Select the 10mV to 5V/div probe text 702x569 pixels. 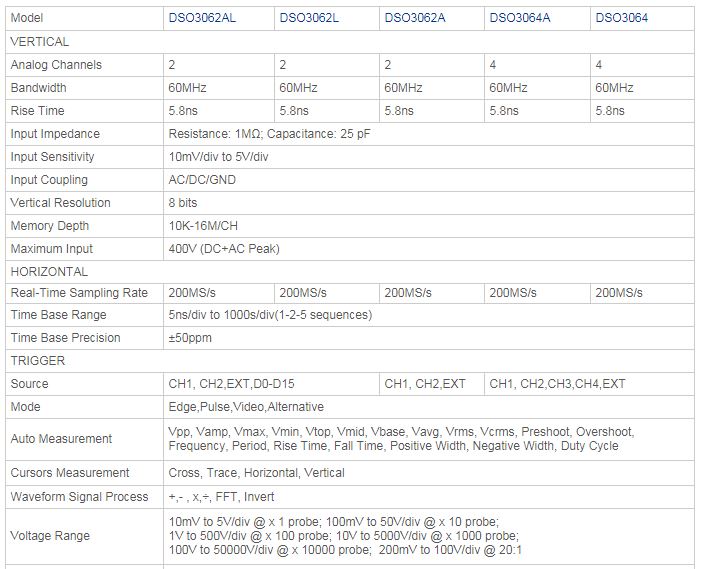pos(345,536)
